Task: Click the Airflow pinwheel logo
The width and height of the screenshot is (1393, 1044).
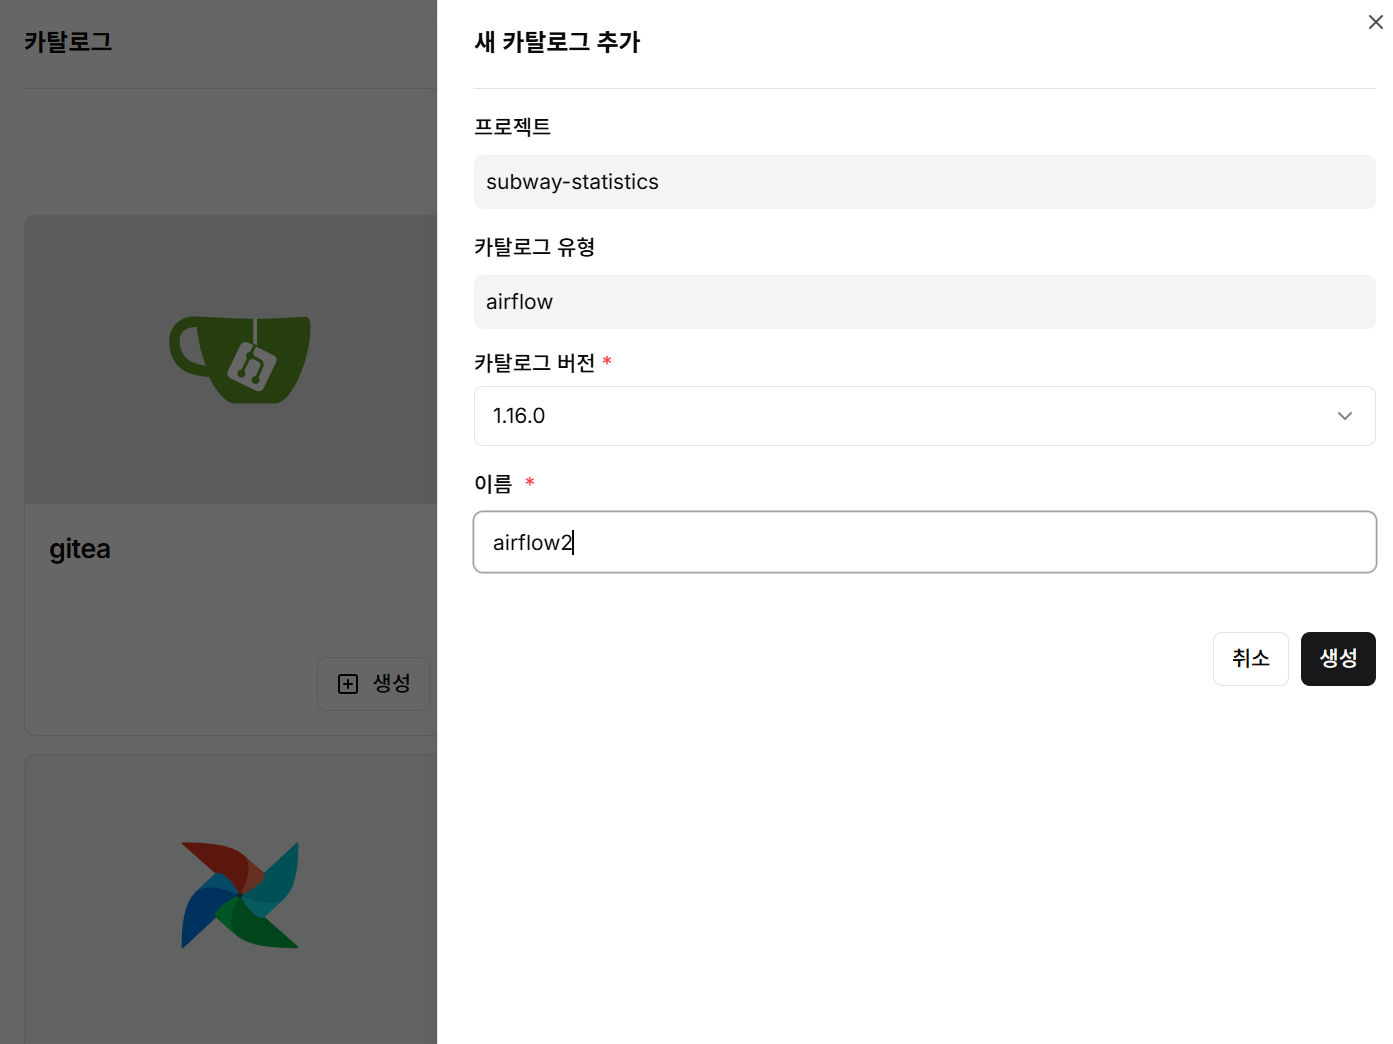Action: pyautogui.click(x=240, y=895)
